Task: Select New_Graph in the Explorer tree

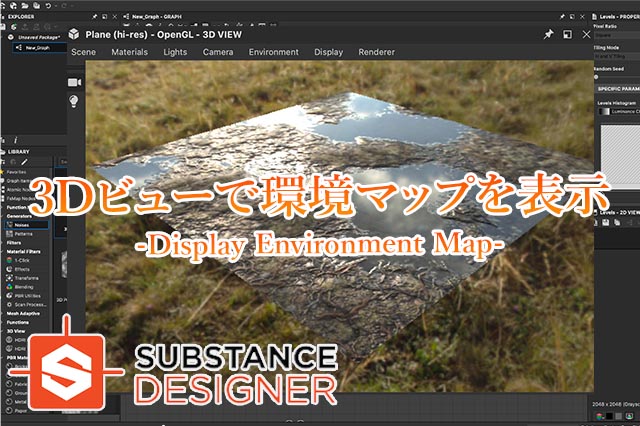Action: pos(36,47)
